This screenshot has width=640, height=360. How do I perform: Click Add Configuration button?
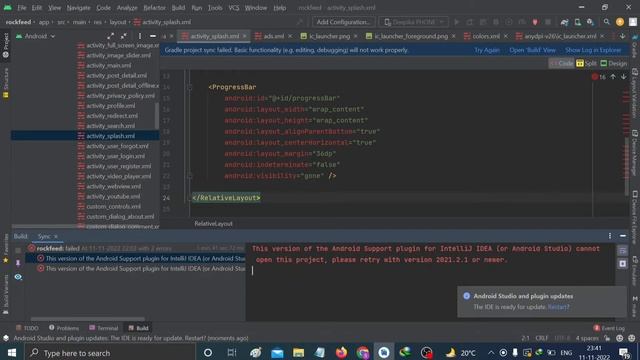click(344, 22)
